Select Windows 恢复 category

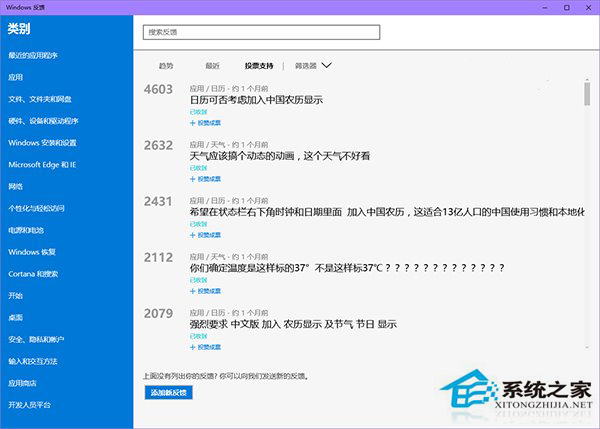(32, 252)
